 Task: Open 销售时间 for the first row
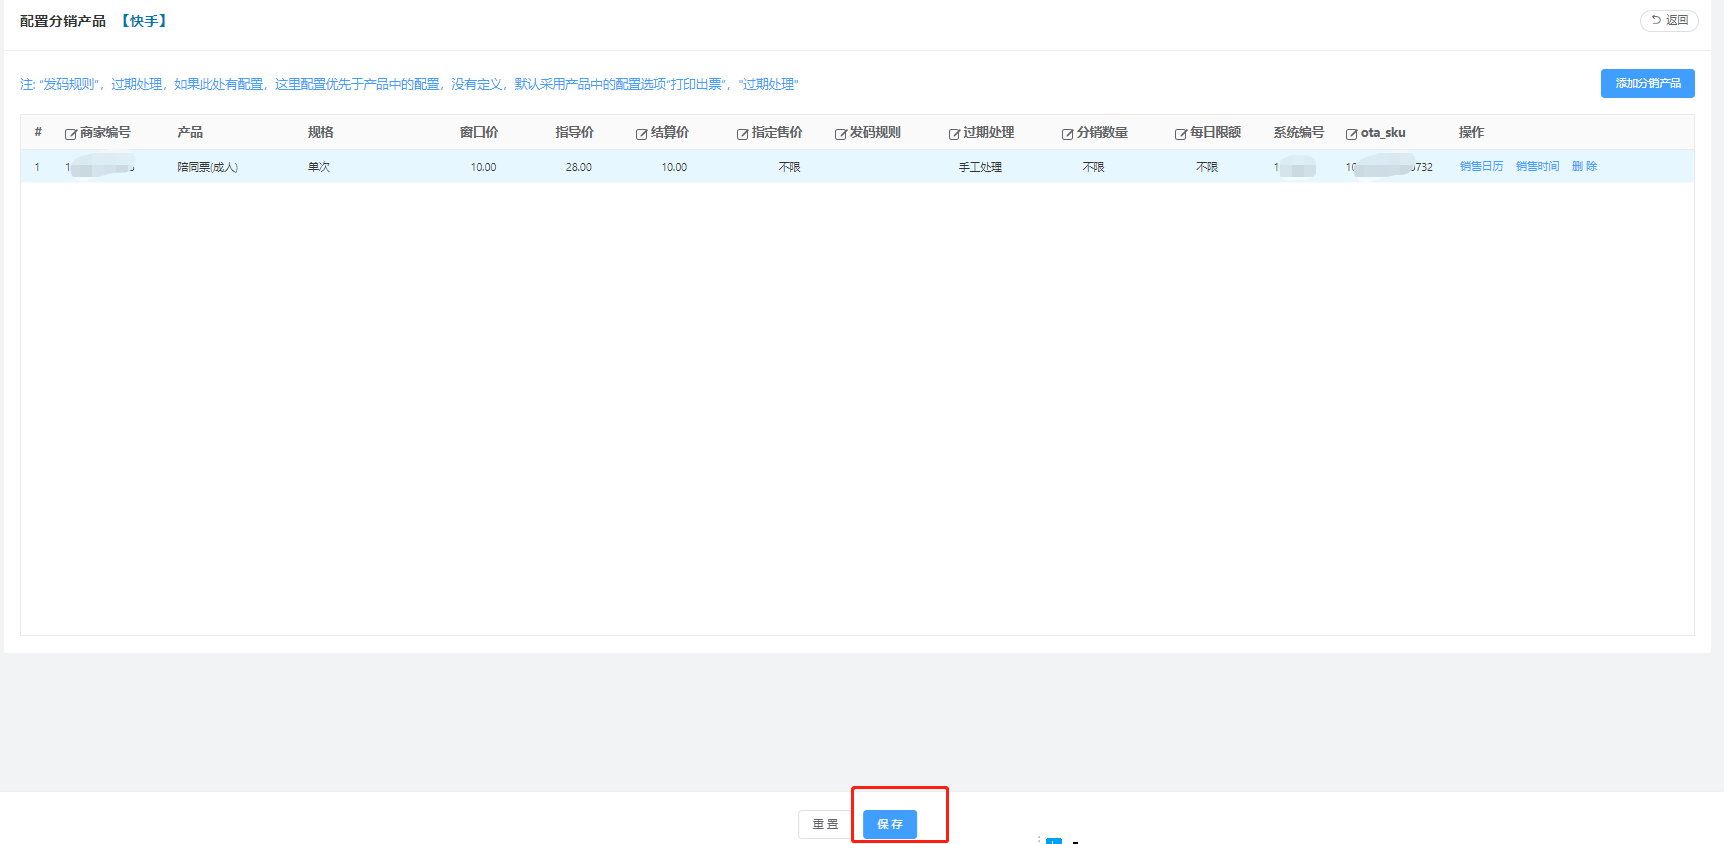click(1537, 167)
